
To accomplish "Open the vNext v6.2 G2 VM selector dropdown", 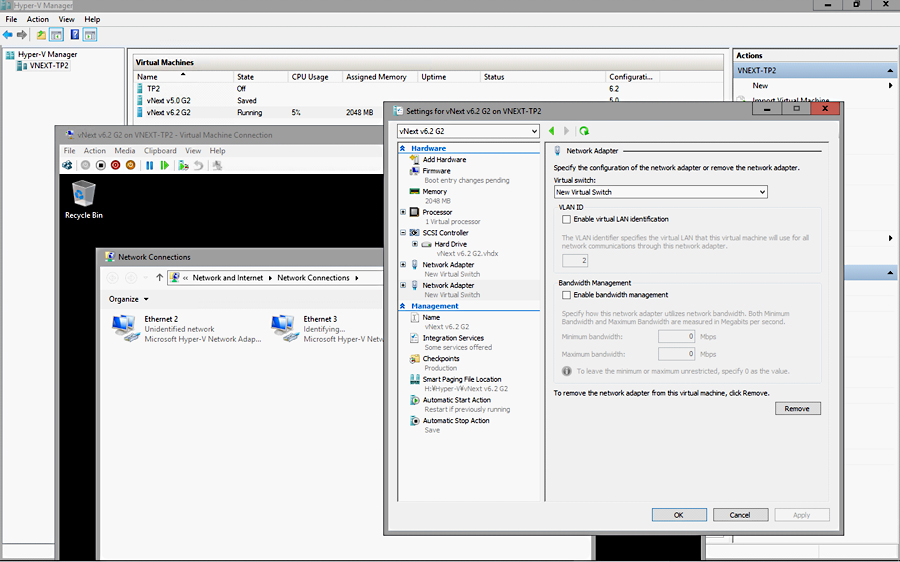I will pos(468,131).
